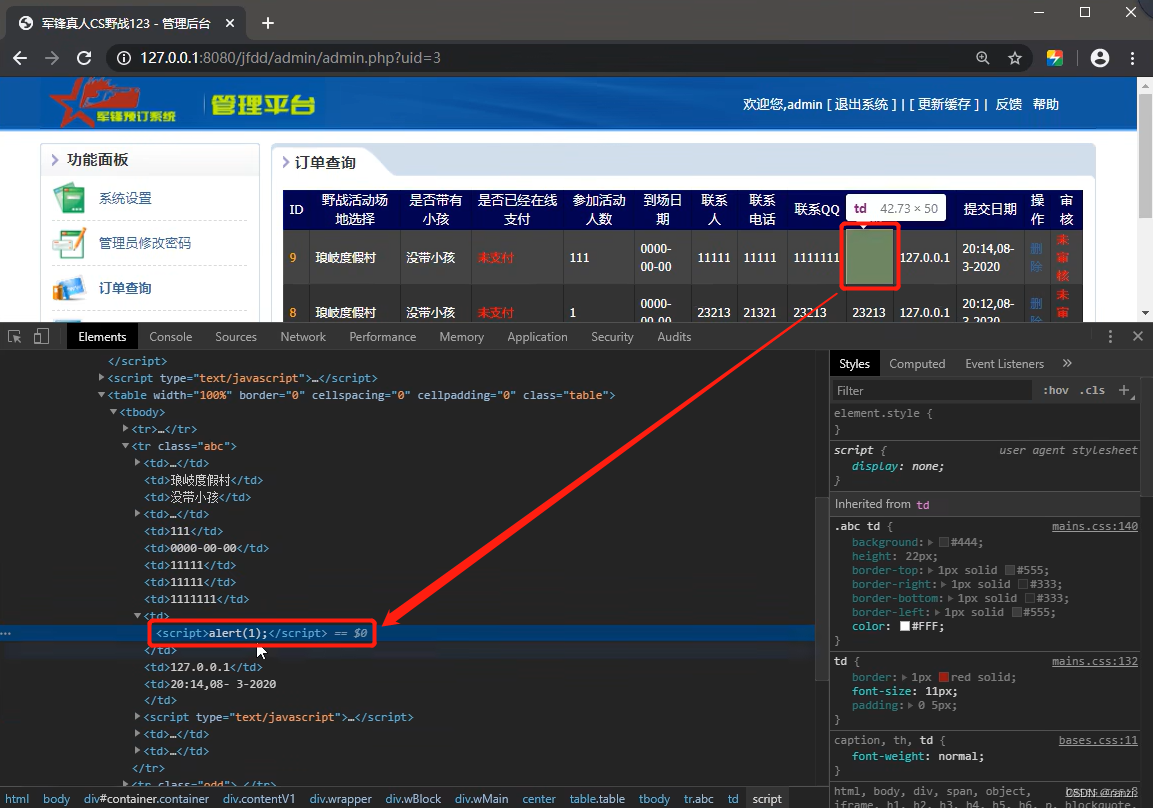
Task: Click the 系统设置 sidebar icon
Action: point(70,199)
